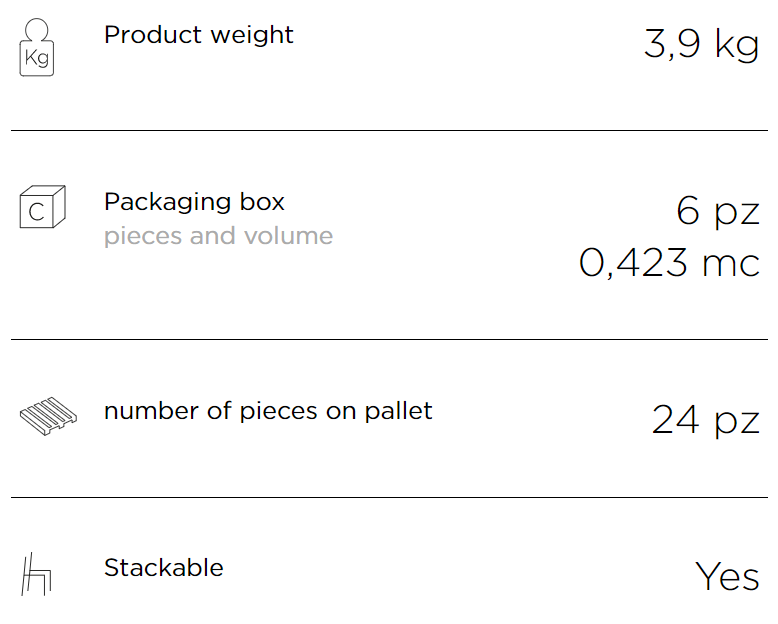Click the divider above Stackable row

point(389,497)
